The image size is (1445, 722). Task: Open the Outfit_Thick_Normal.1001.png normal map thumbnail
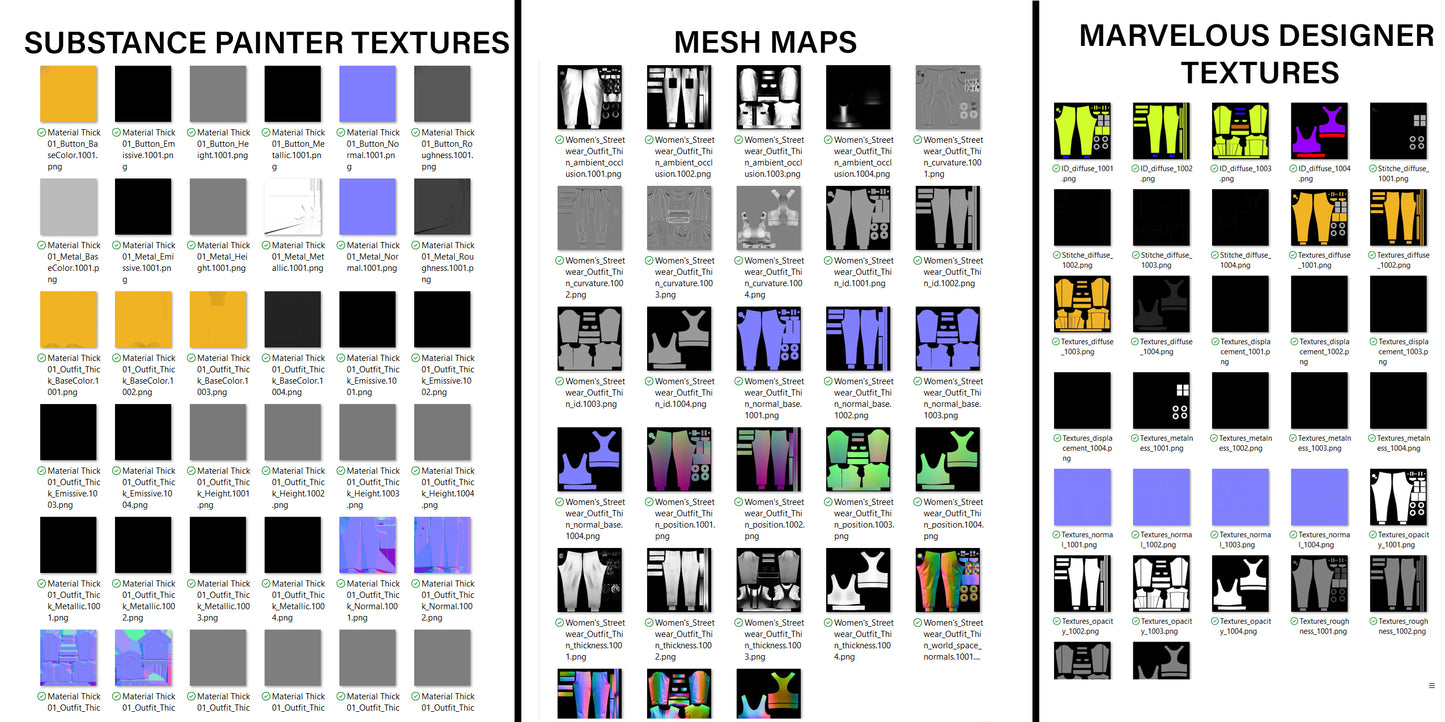(368, 545)
